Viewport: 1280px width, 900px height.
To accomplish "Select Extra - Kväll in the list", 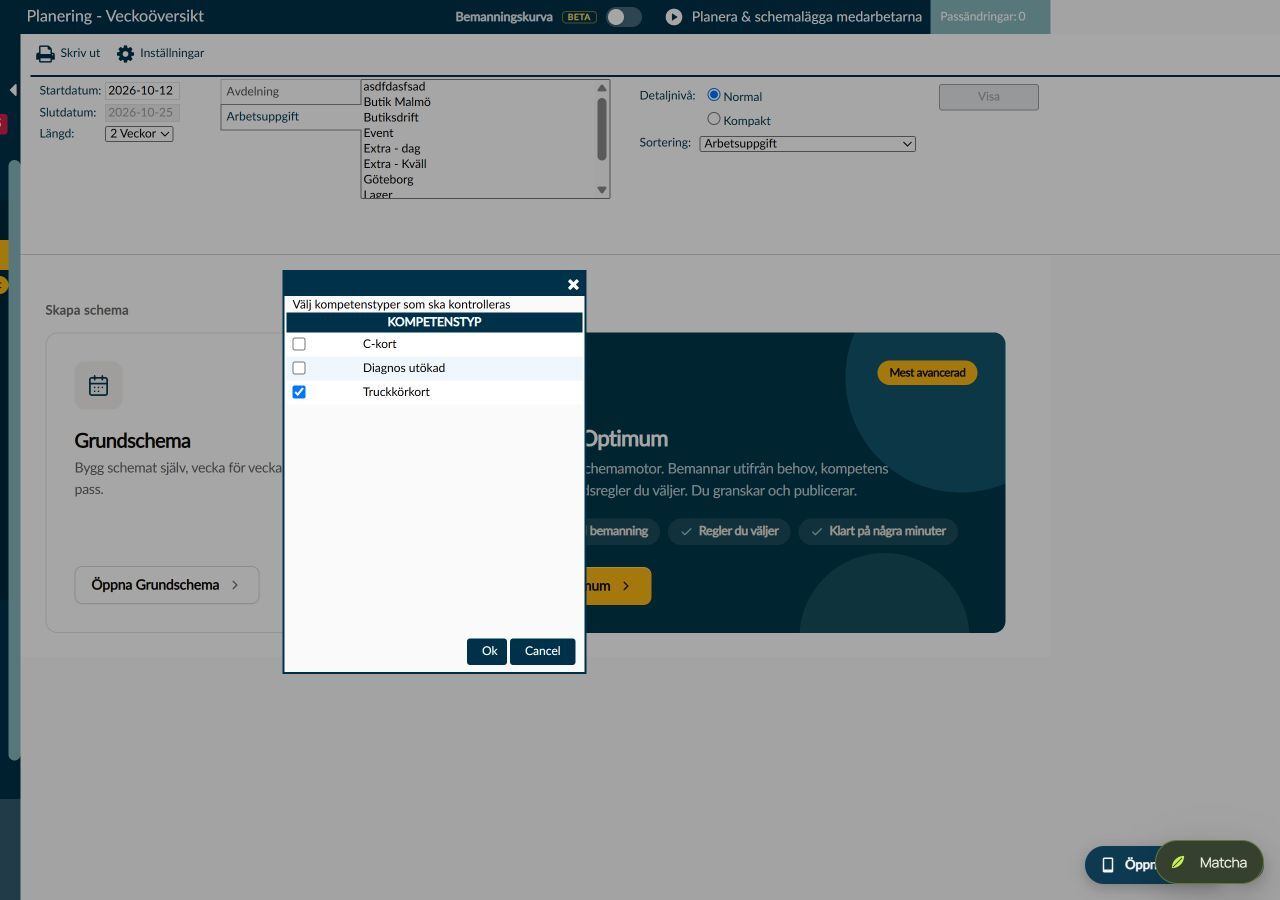I will pyautogui.click(x=395, y=164).
